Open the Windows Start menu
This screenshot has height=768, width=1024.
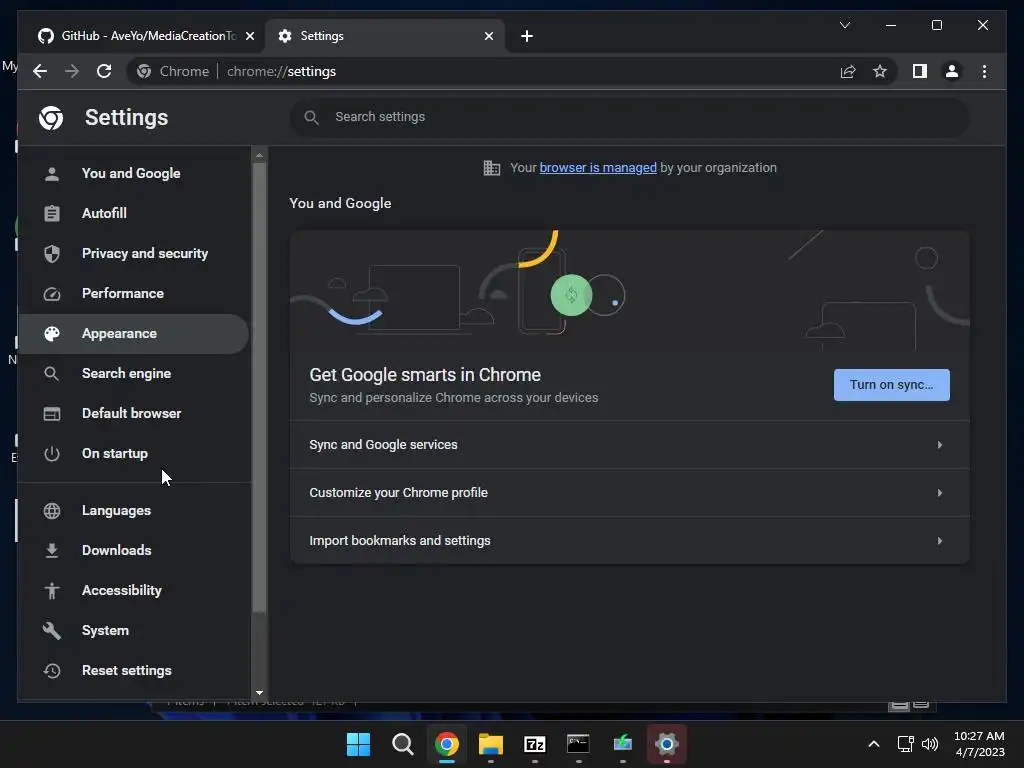[358, 744]
